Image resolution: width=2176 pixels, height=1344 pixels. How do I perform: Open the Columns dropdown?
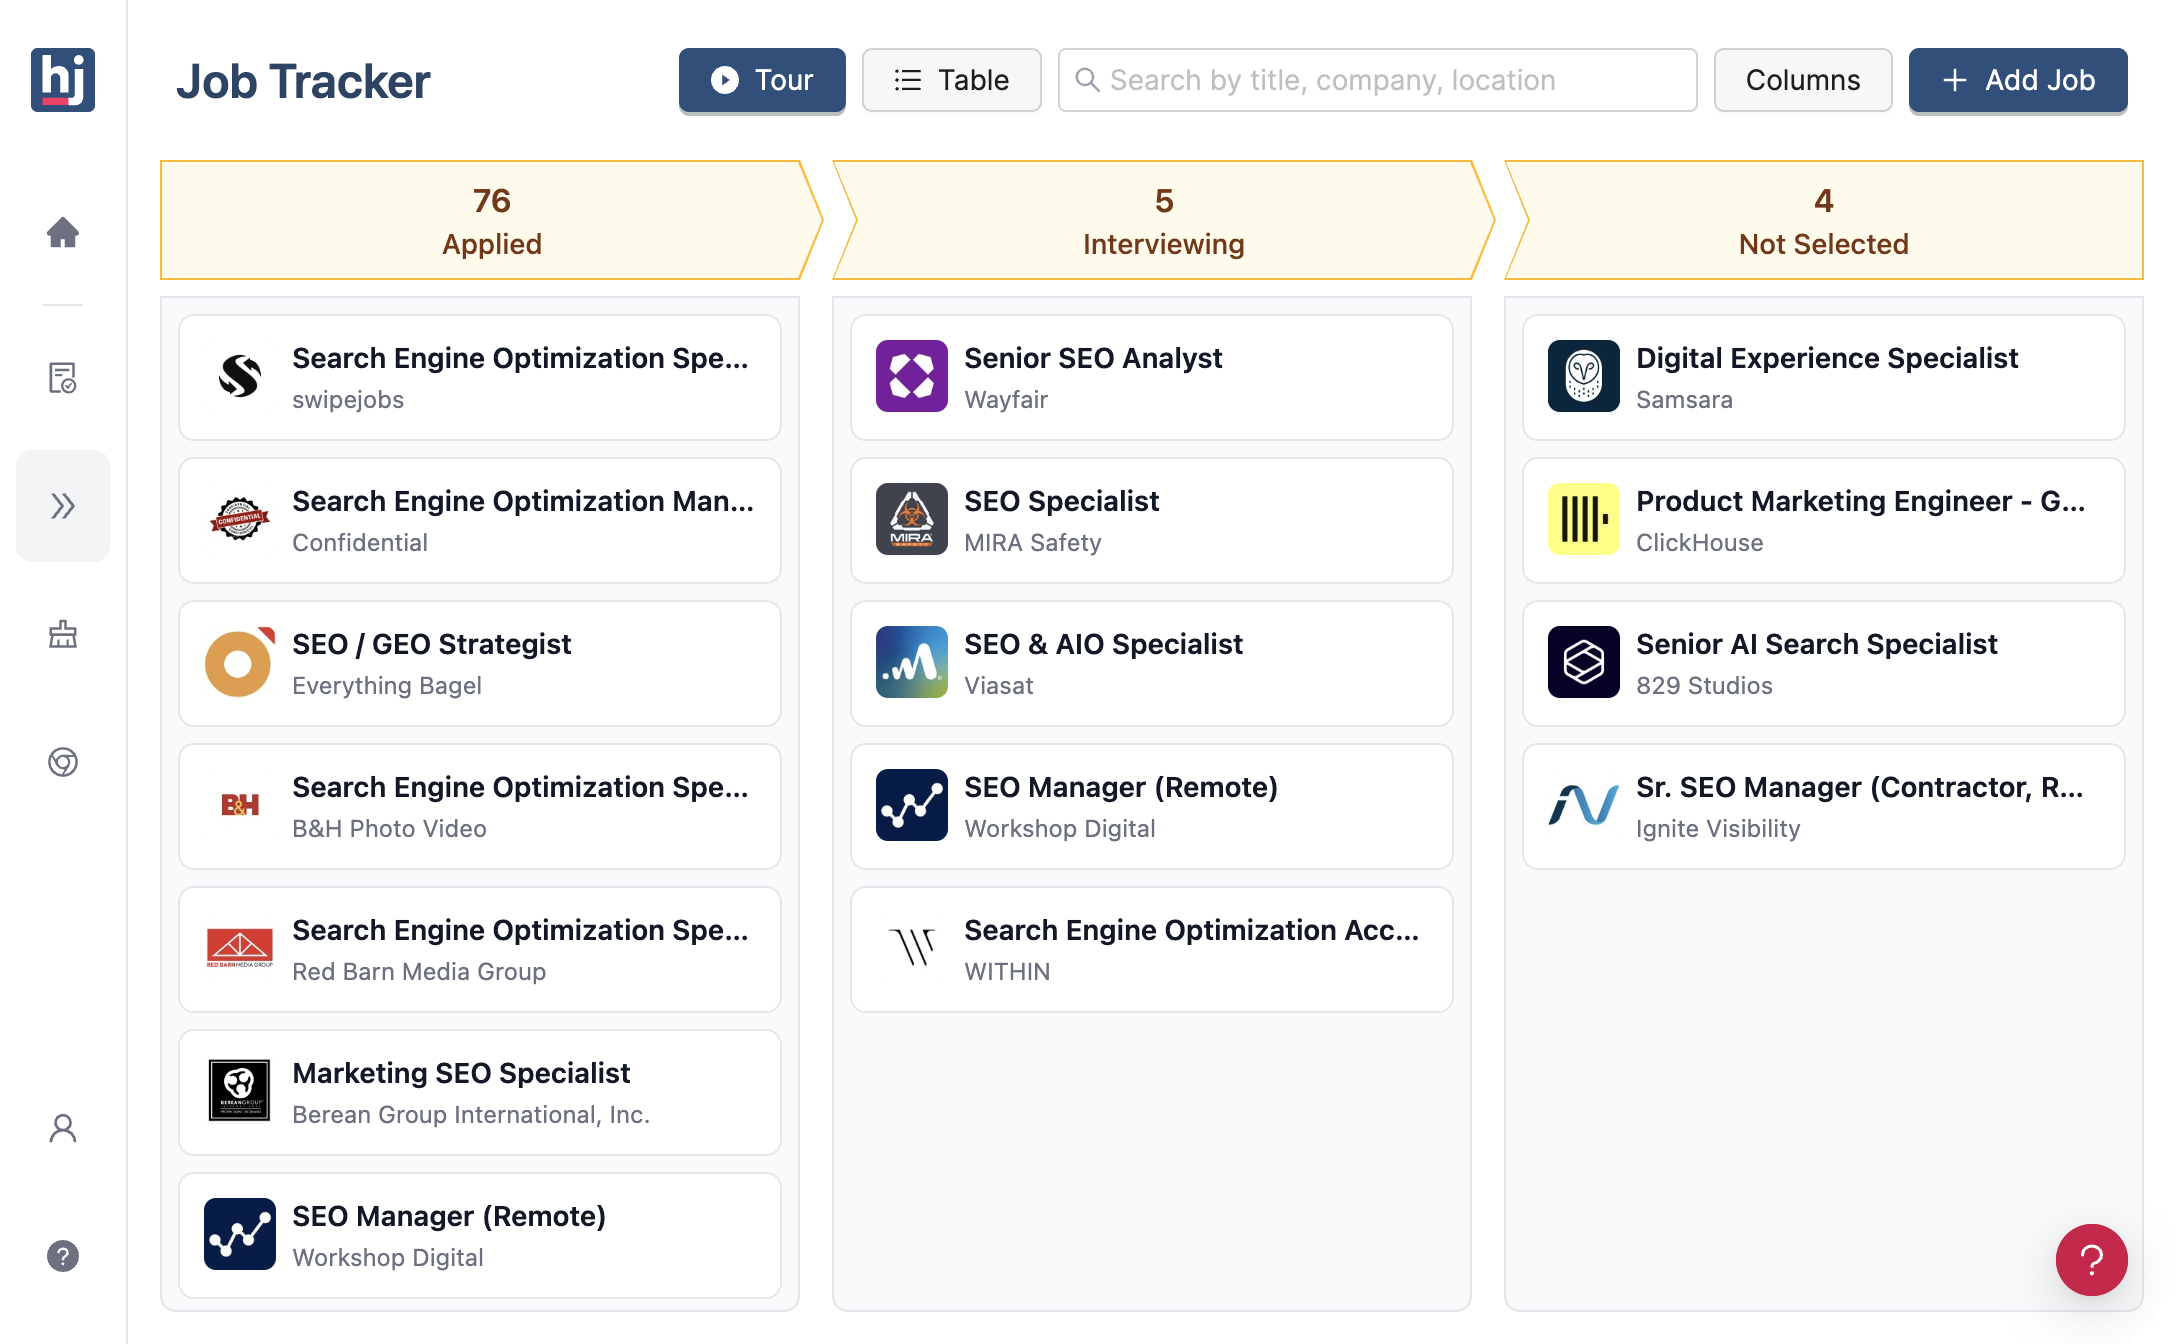(x=1802, y=80)
